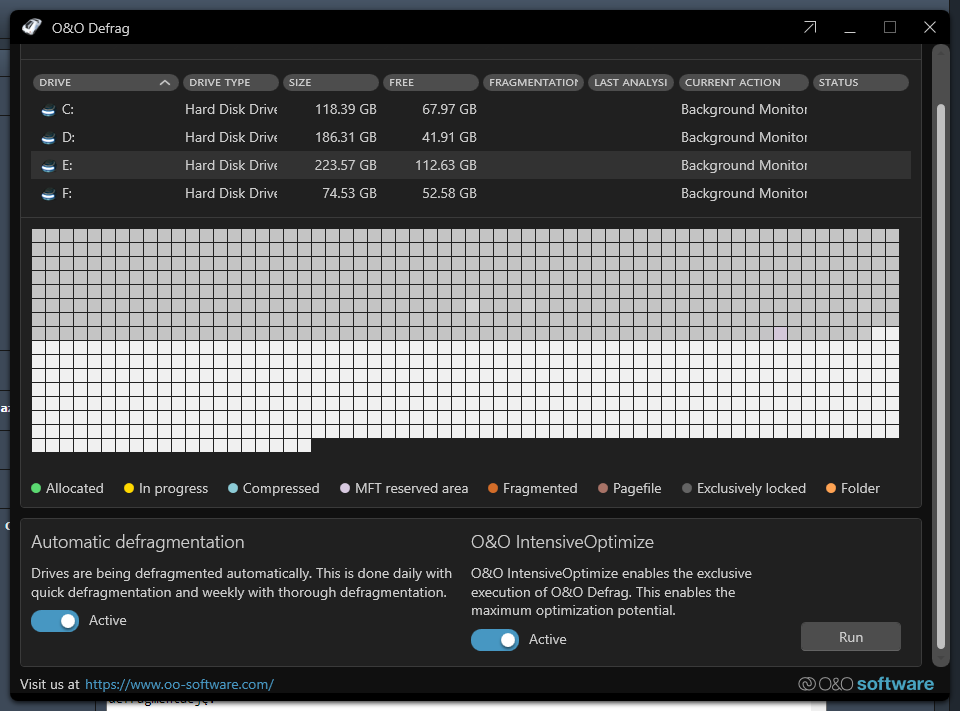This screenshot has width=960, height=711.
Task: Click the O&O software logo in footer
Action: click(x=866, y=683)
